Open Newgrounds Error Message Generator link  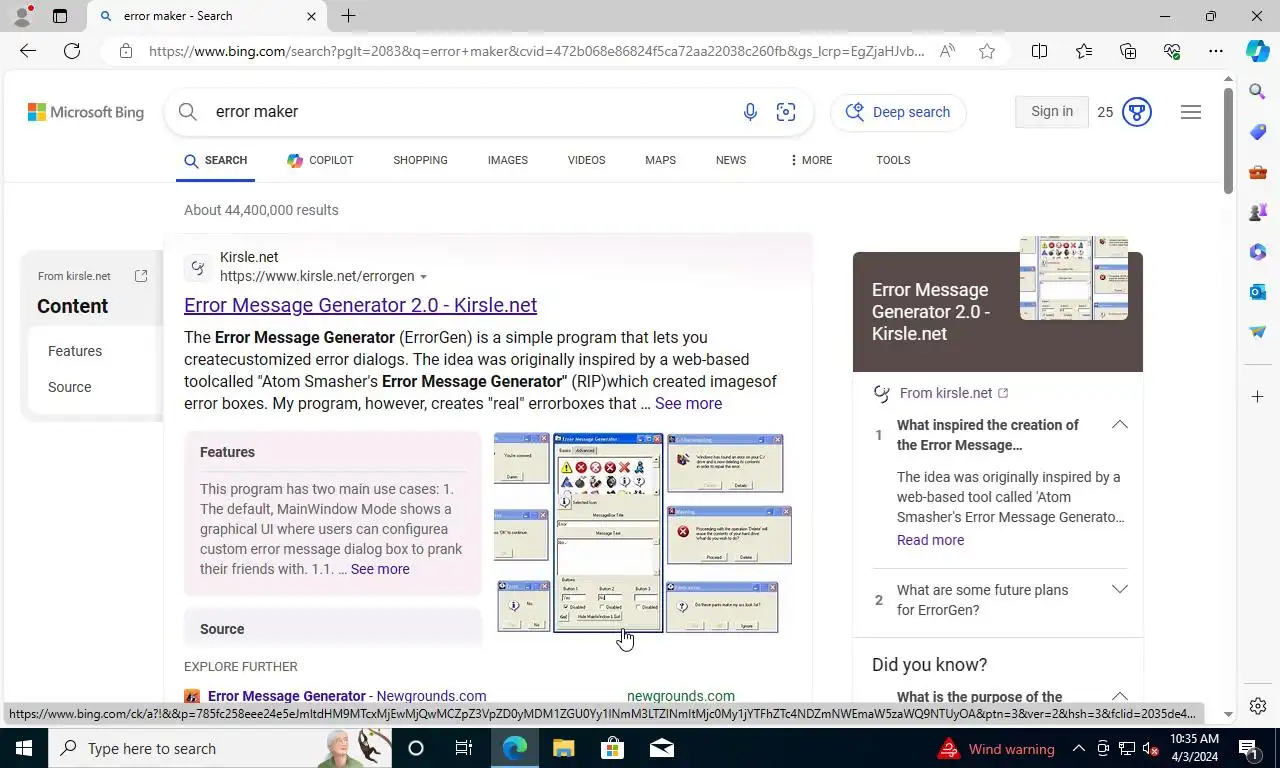[x=347, y=696]
